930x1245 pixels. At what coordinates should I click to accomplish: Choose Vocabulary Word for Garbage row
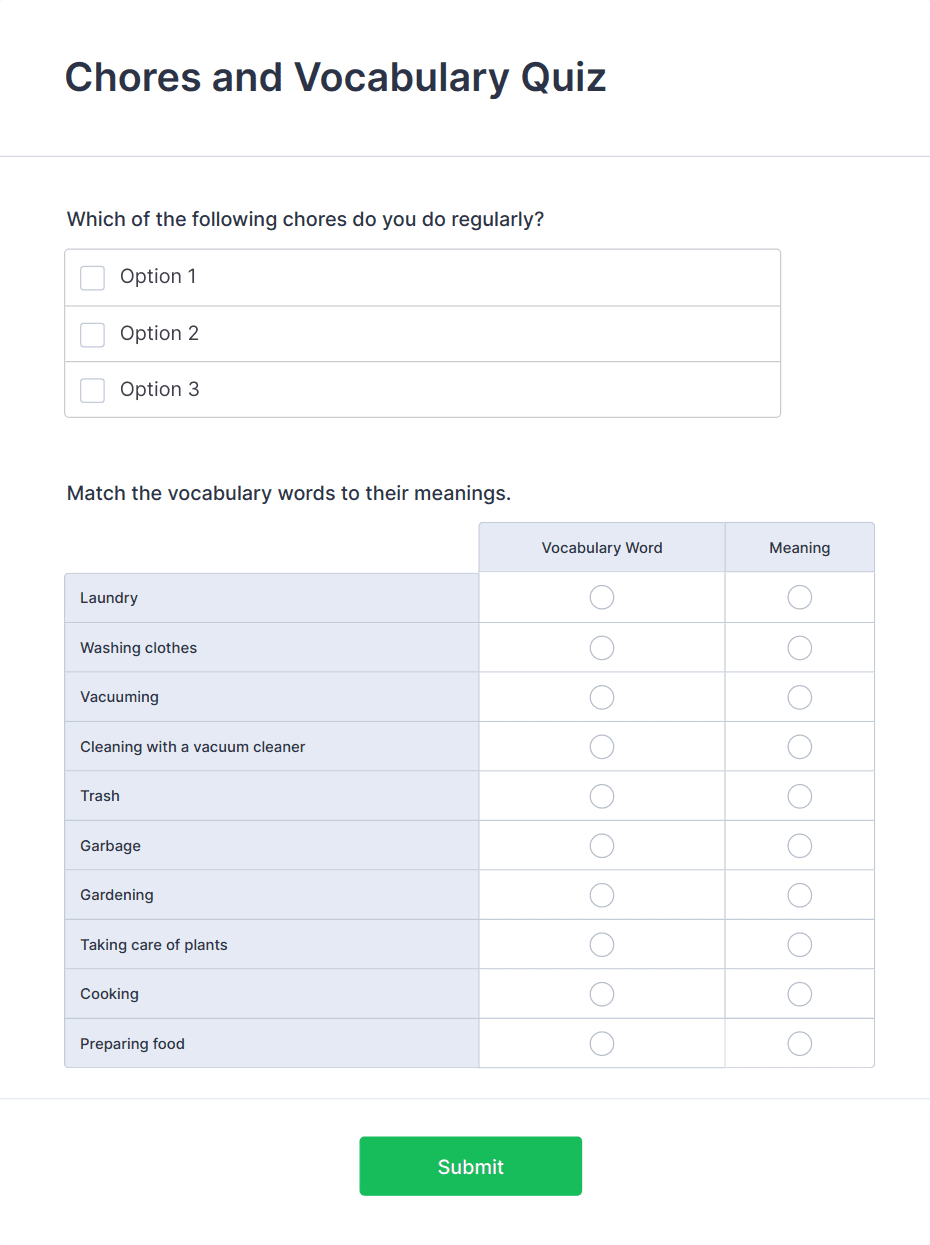[602, 846]
